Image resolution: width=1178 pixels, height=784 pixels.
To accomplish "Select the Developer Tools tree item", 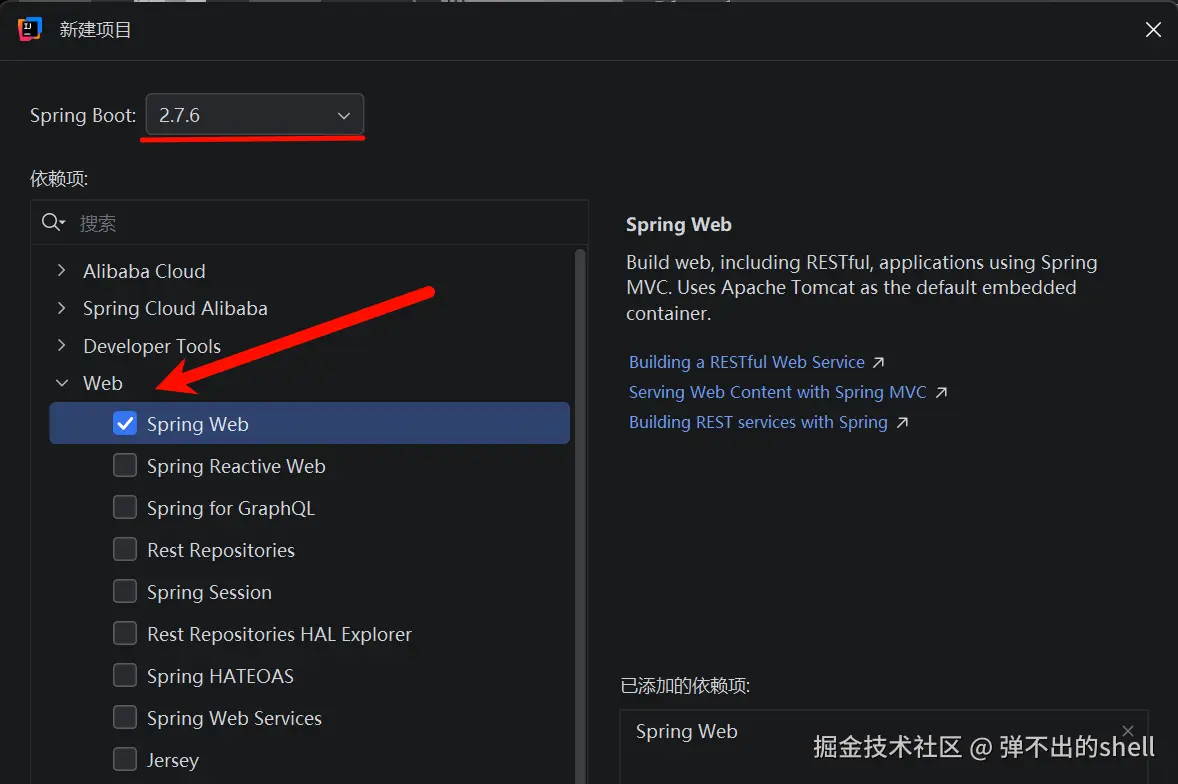I will 152,346.
